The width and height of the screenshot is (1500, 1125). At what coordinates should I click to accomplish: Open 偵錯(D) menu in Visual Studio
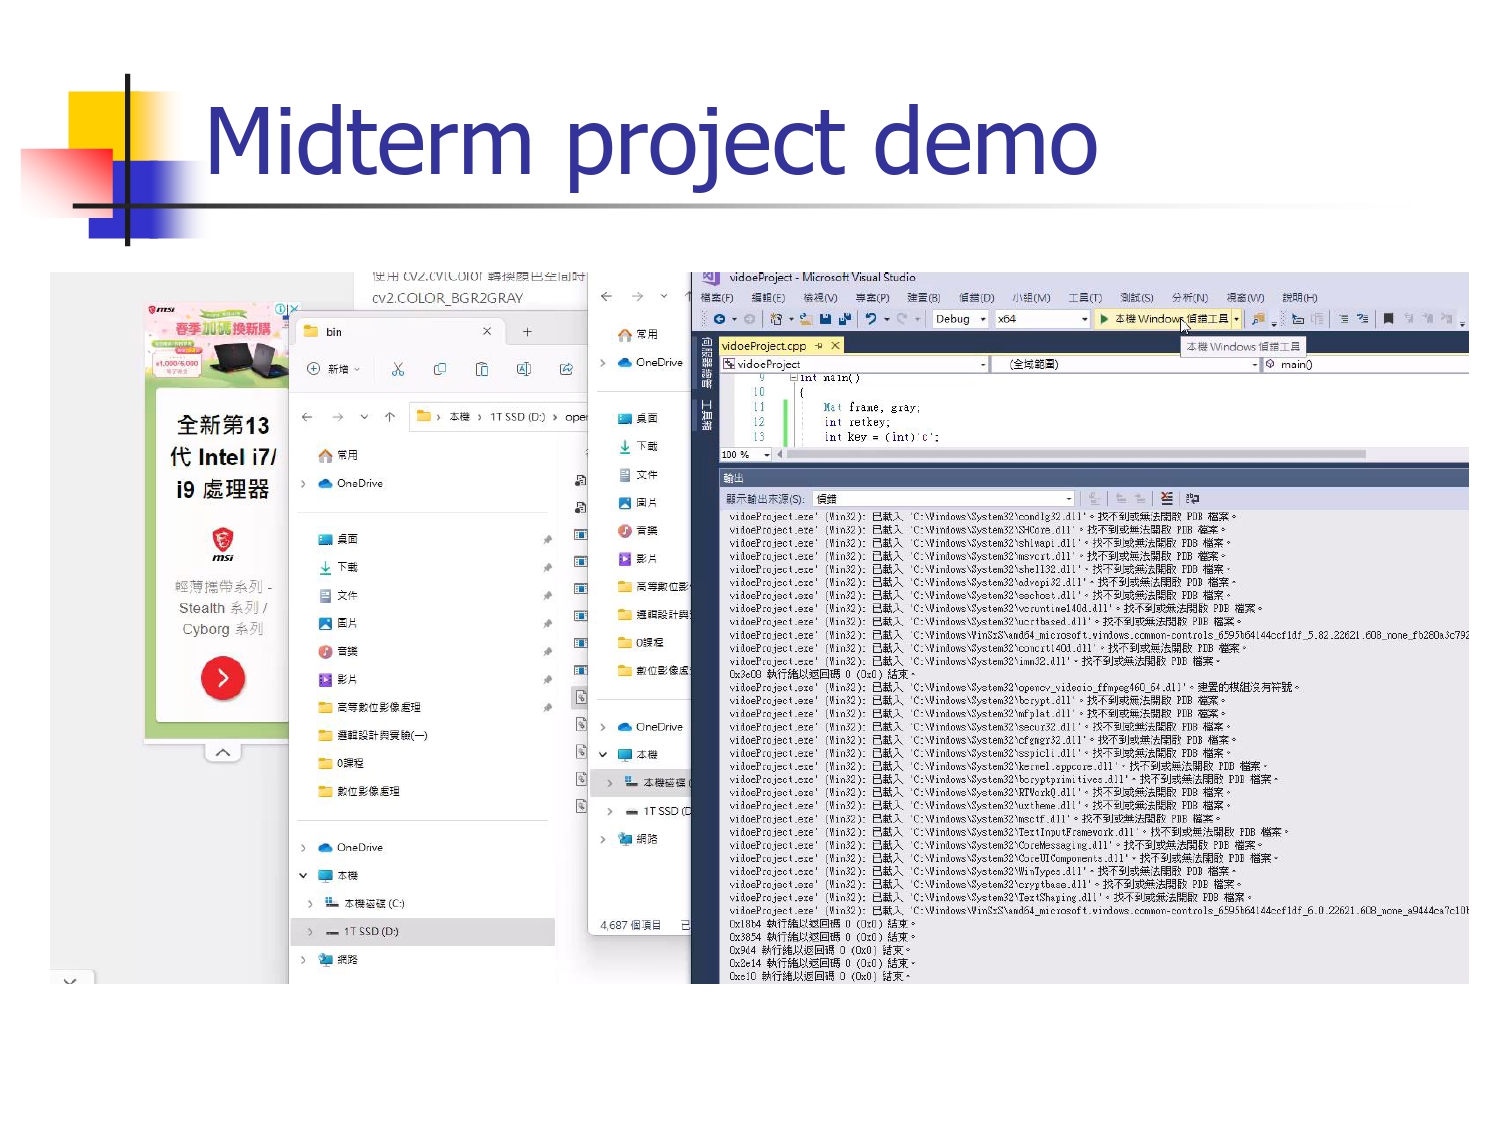976,297
